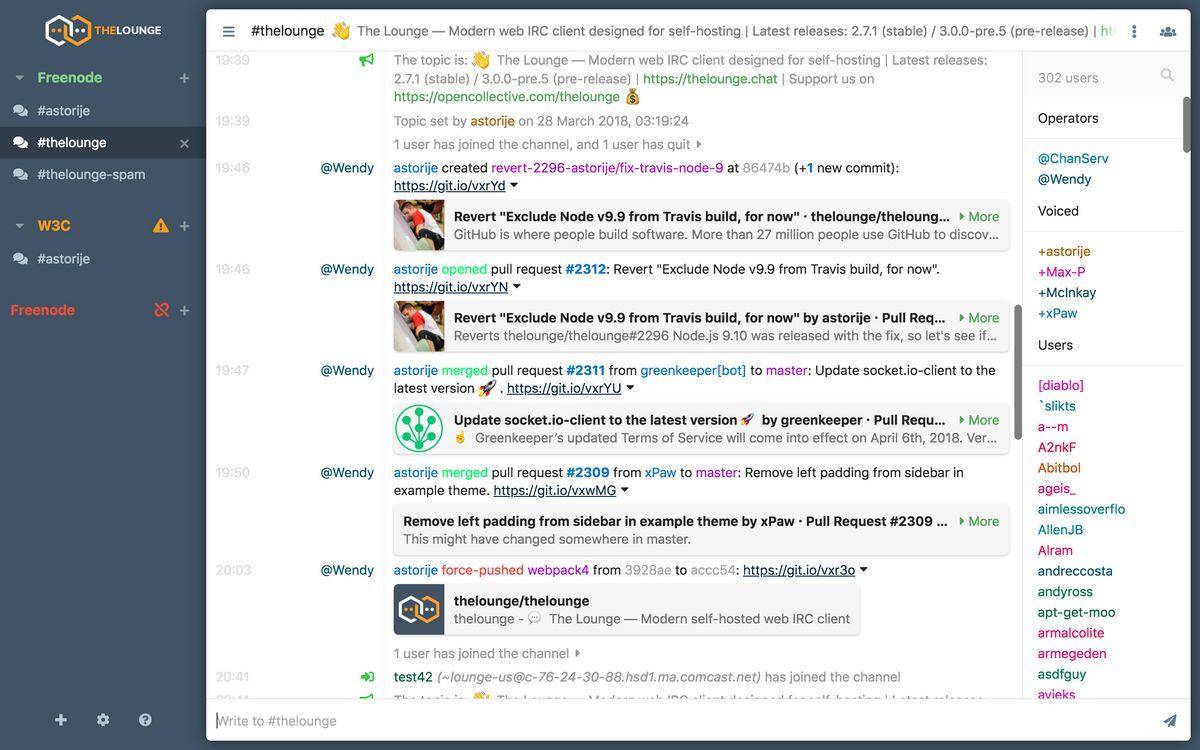Toggle the sidebar with the hamburger menu icon
The image size is (1200, 750).
point(229,32)
